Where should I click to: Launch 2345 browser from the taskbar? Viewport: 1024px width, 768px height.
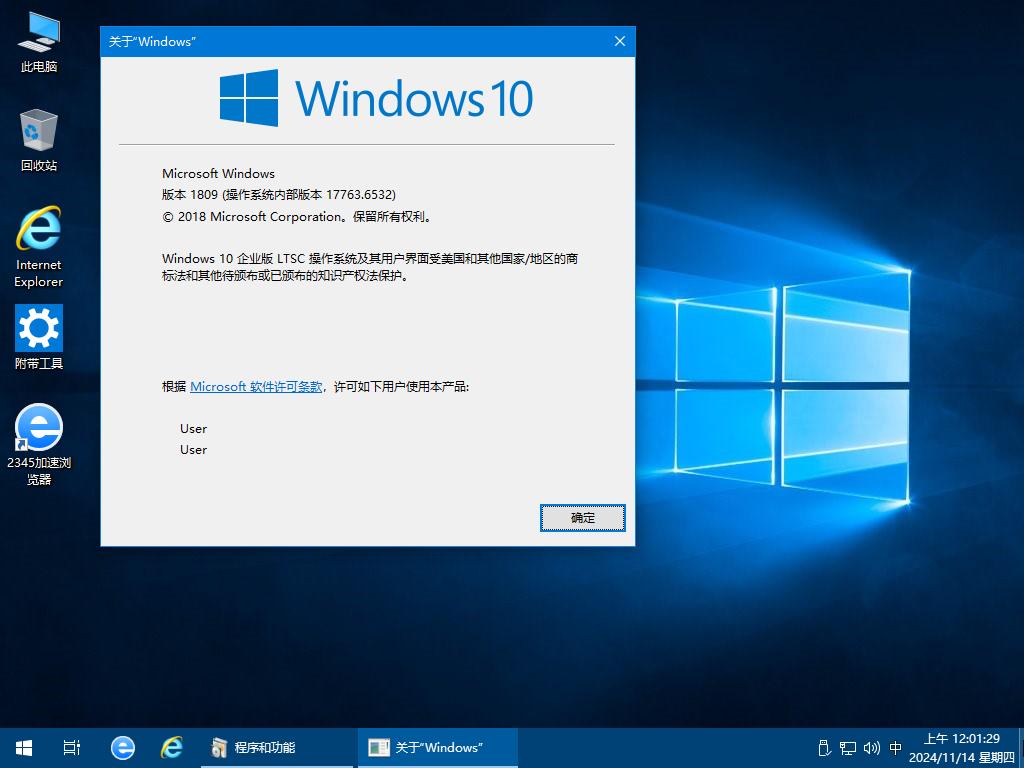[x=123, y=748]
